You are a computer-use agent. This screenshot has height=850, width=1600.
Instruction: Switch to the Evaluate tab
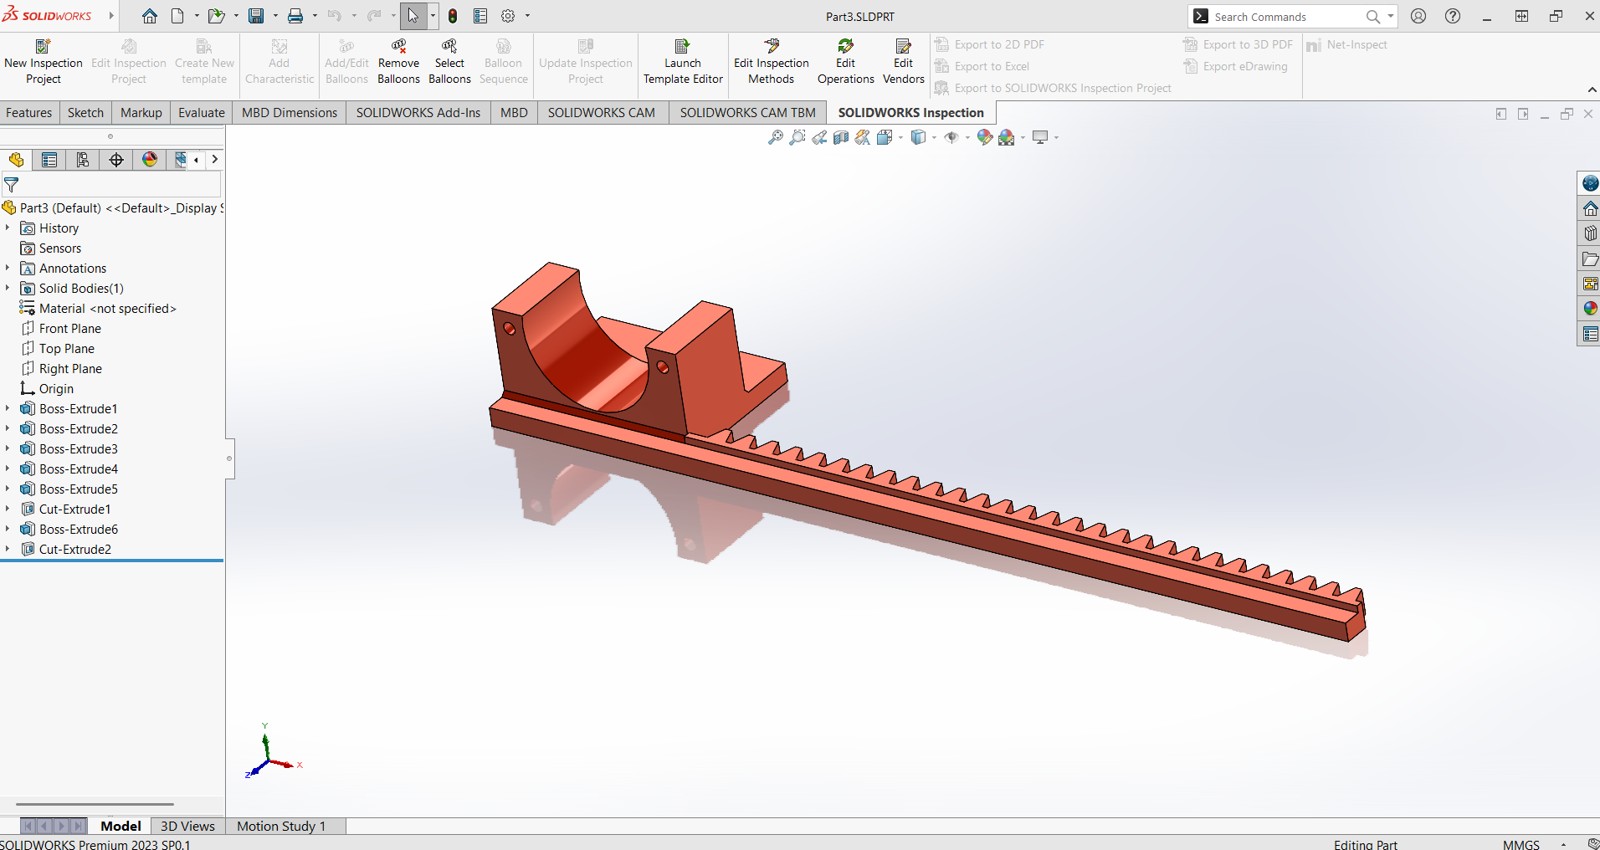click(x=201, y=113)
